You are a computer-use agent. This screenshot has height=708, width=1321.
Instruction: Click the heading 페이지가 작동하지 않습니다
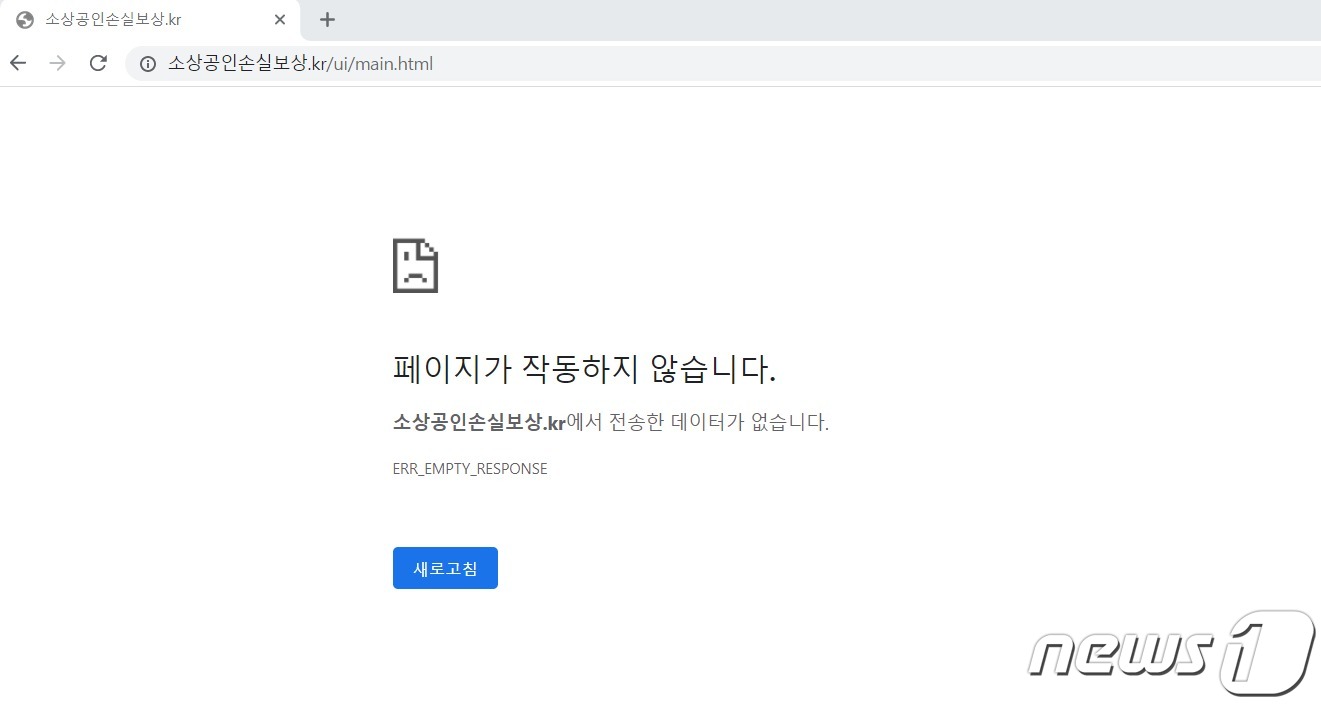click(584, 369)
